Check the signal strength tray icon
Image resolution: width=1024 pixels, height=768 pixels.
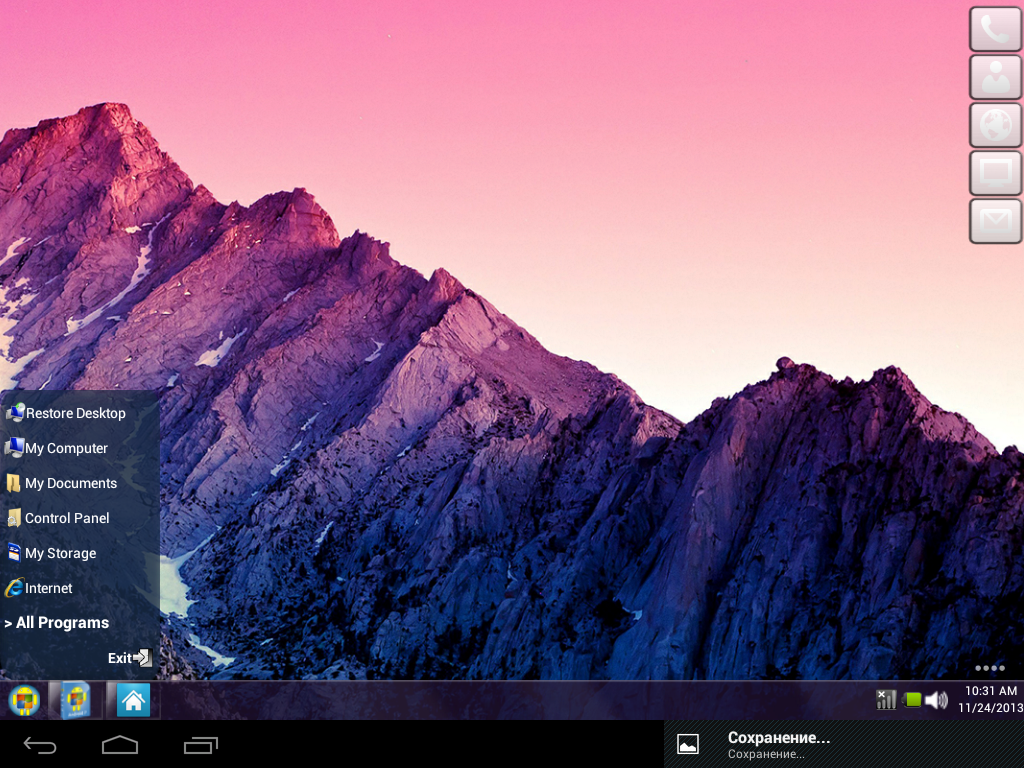[x=886, y=700]
